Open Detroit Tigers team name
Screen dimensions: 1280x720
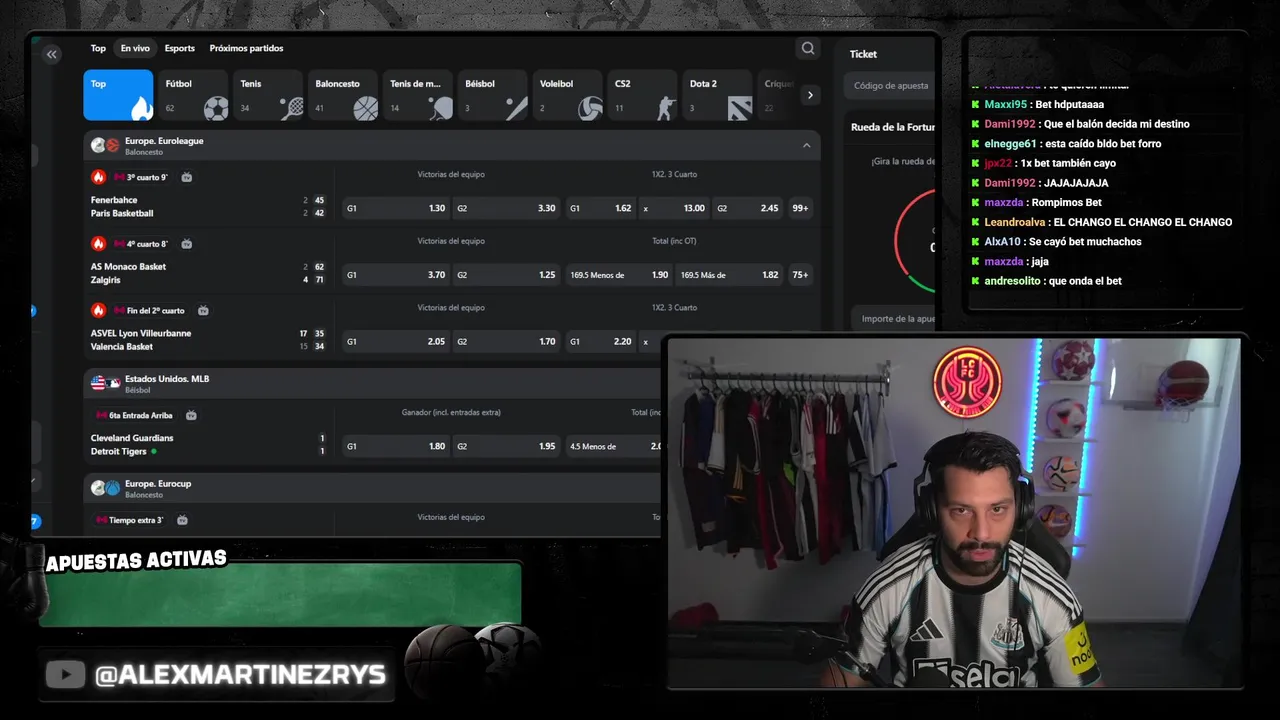119,451
